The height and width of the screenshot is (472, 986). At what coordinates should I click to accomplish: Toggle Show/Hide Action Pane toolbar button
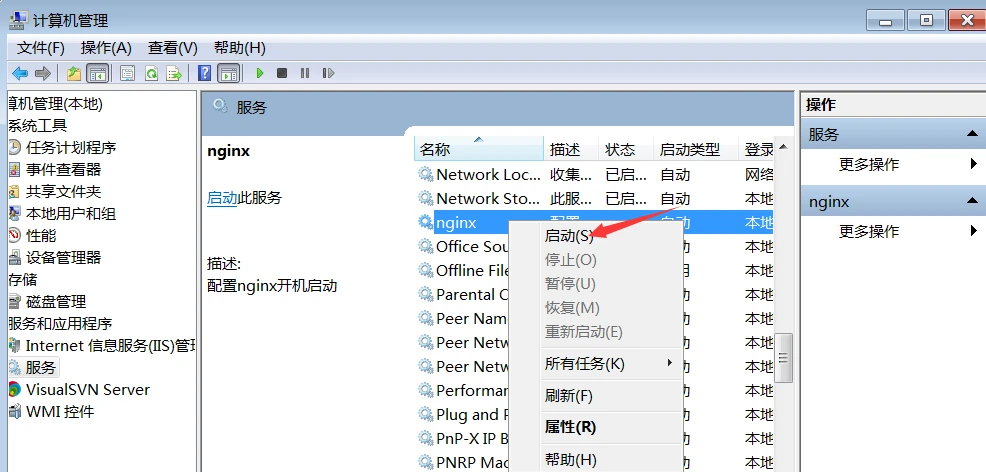(x=228, y=74)
